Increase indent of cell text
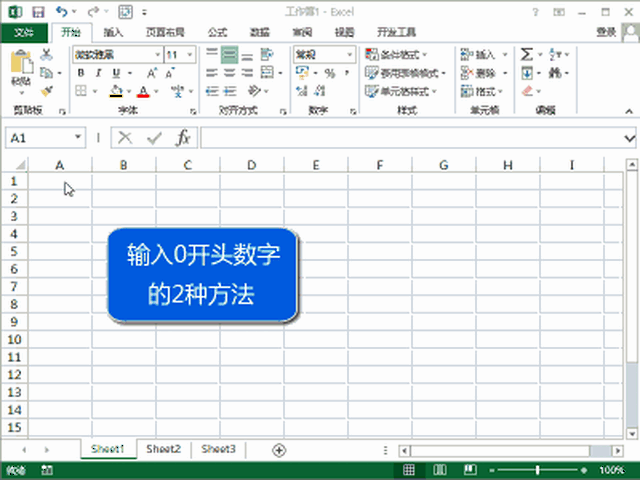 tap(230, 91)
